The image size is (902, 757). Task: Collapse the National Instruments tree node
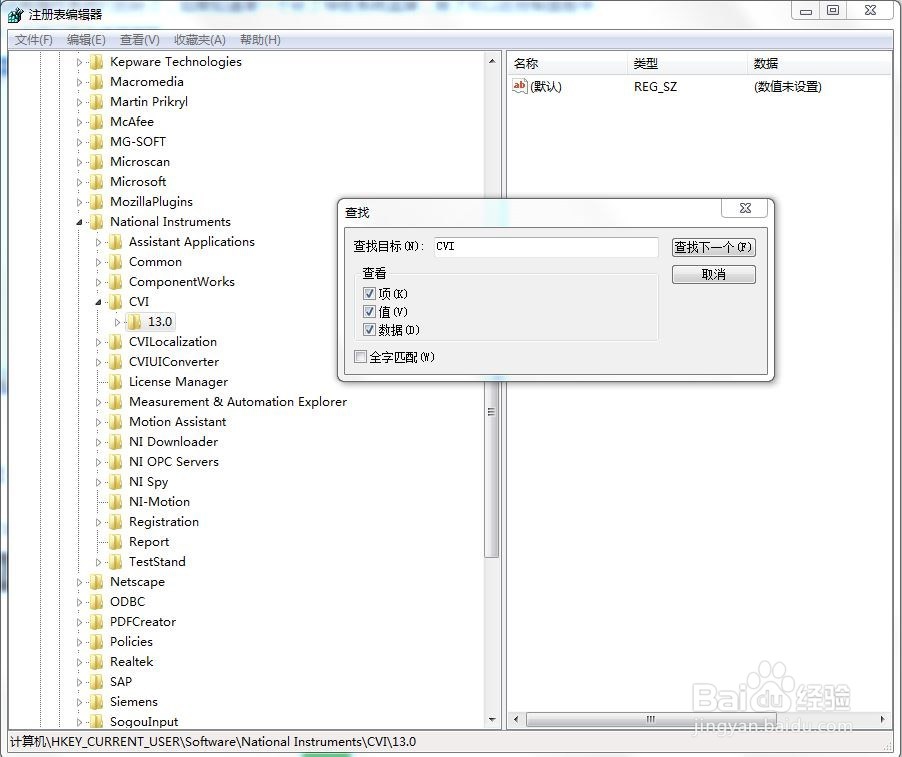79,222
